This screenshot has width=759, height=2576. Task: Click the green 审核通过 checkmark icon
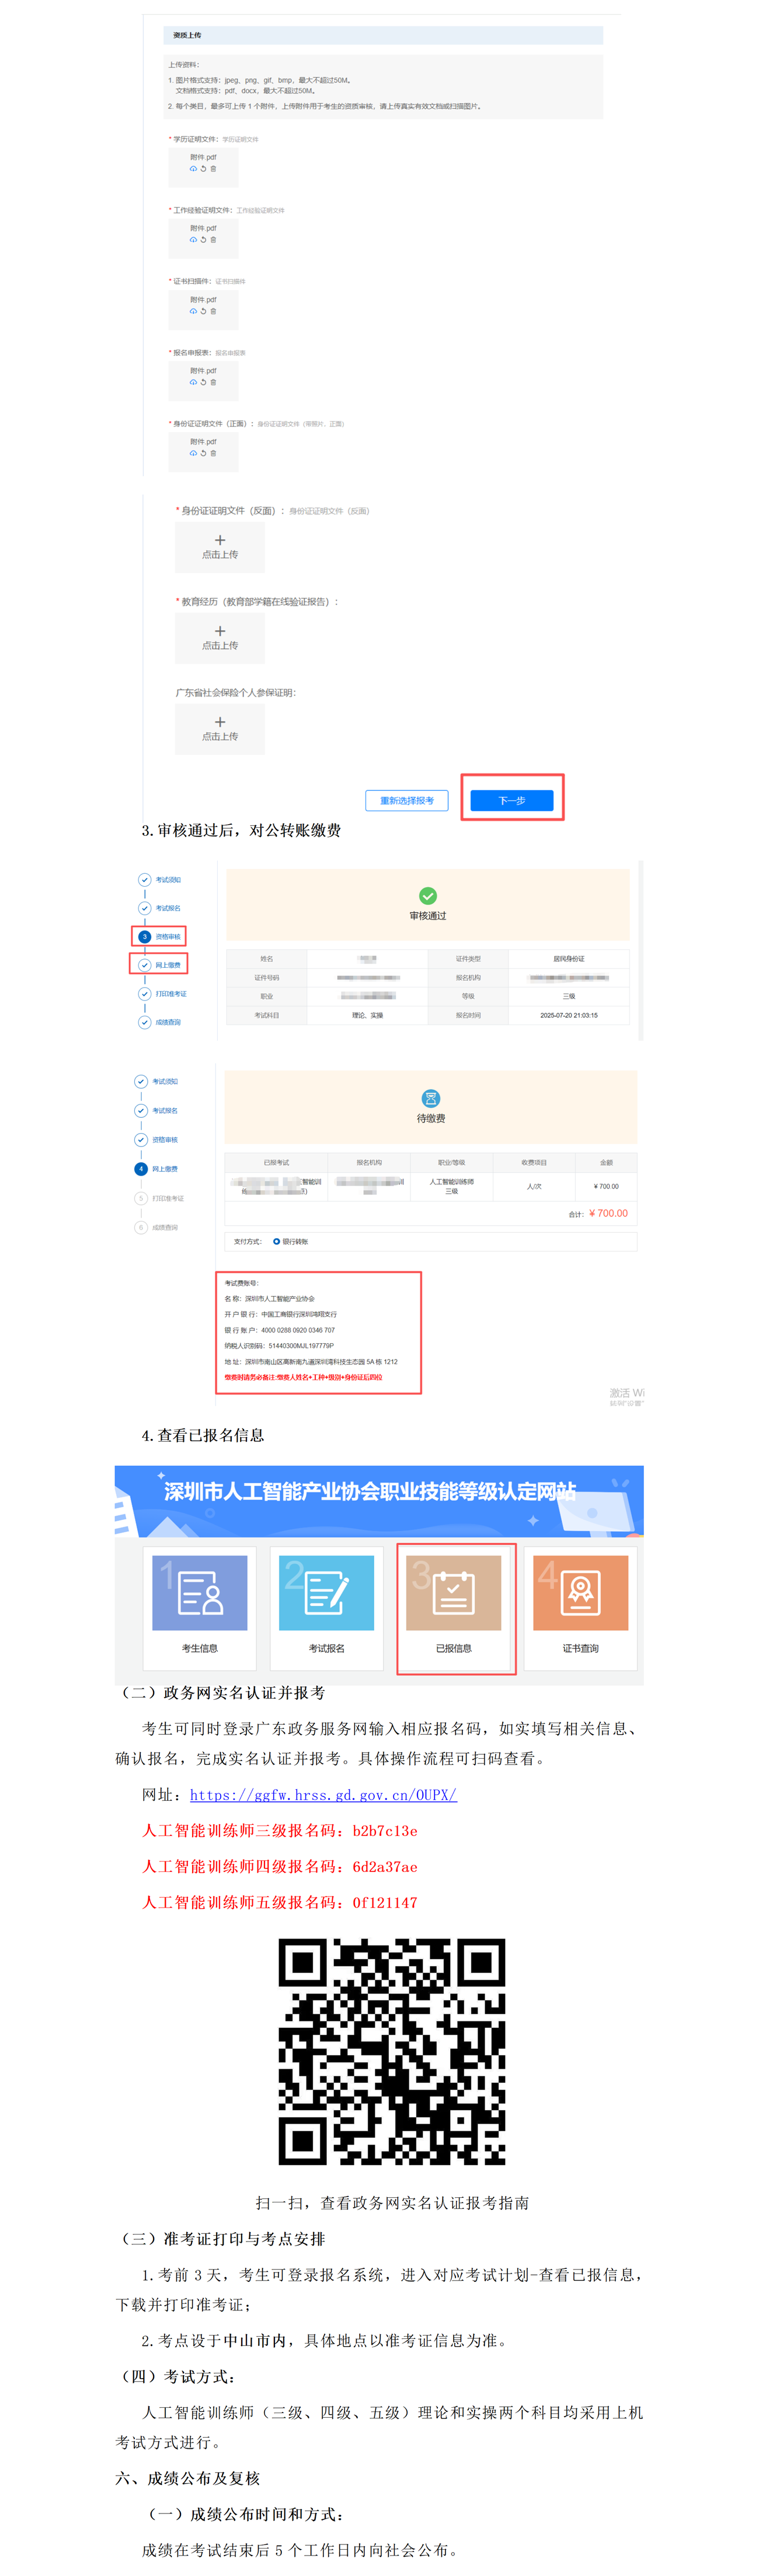click(x=428, y=896)
